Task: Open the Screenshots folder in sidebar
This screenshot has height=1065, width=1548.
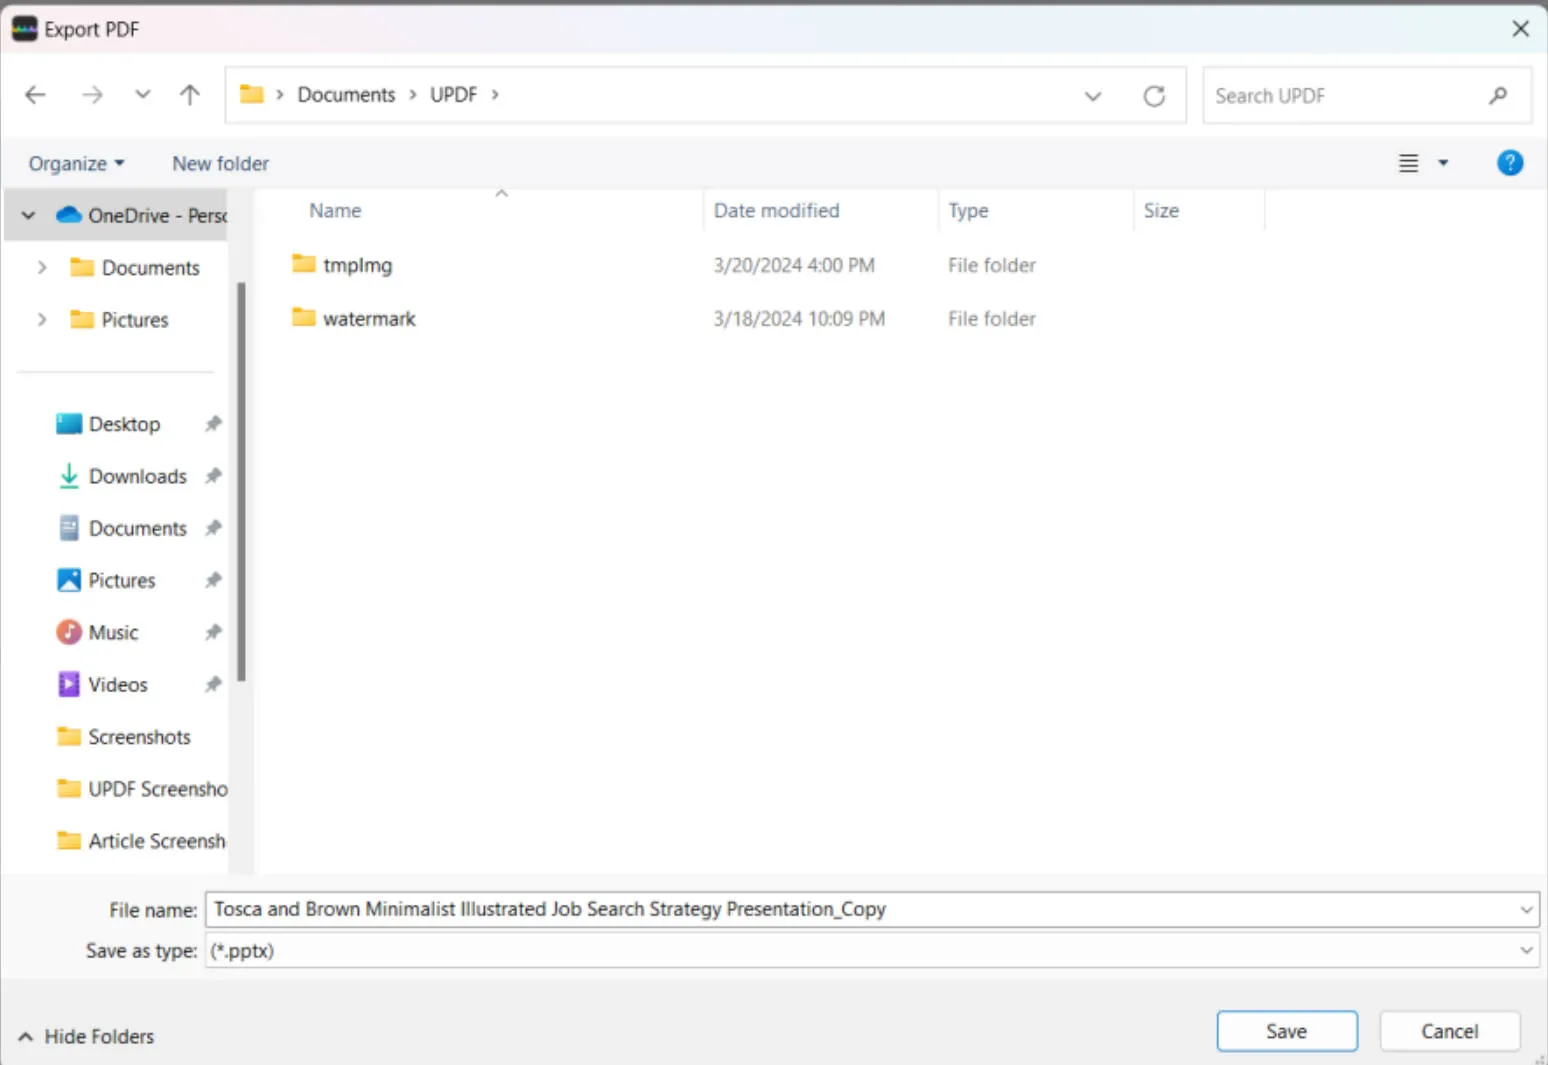Action: (124, 737)
